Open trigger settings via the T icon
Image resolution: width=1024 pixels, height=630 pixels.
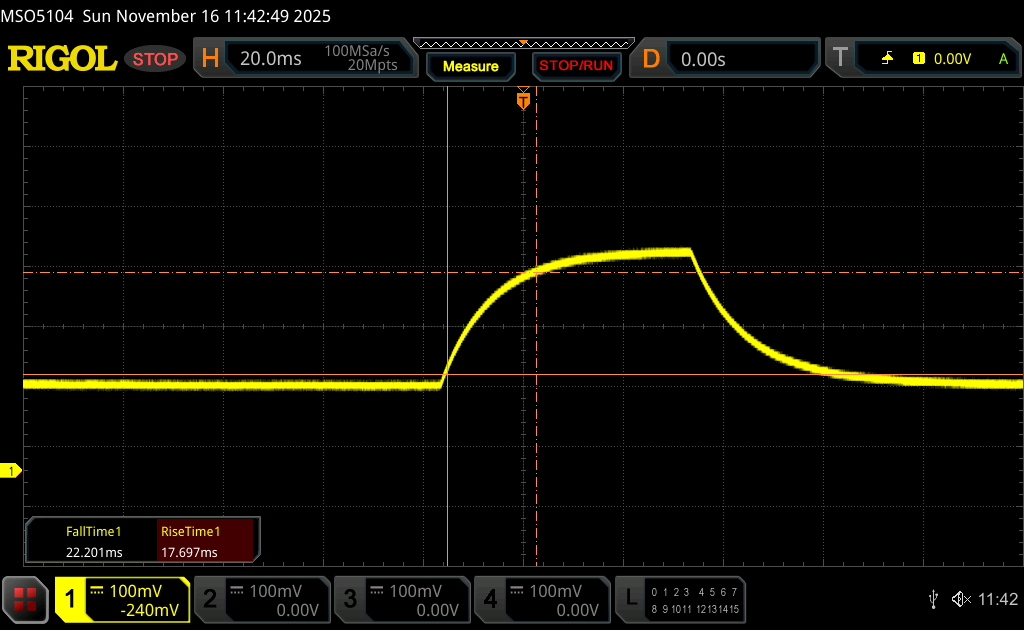click(840, 59)
